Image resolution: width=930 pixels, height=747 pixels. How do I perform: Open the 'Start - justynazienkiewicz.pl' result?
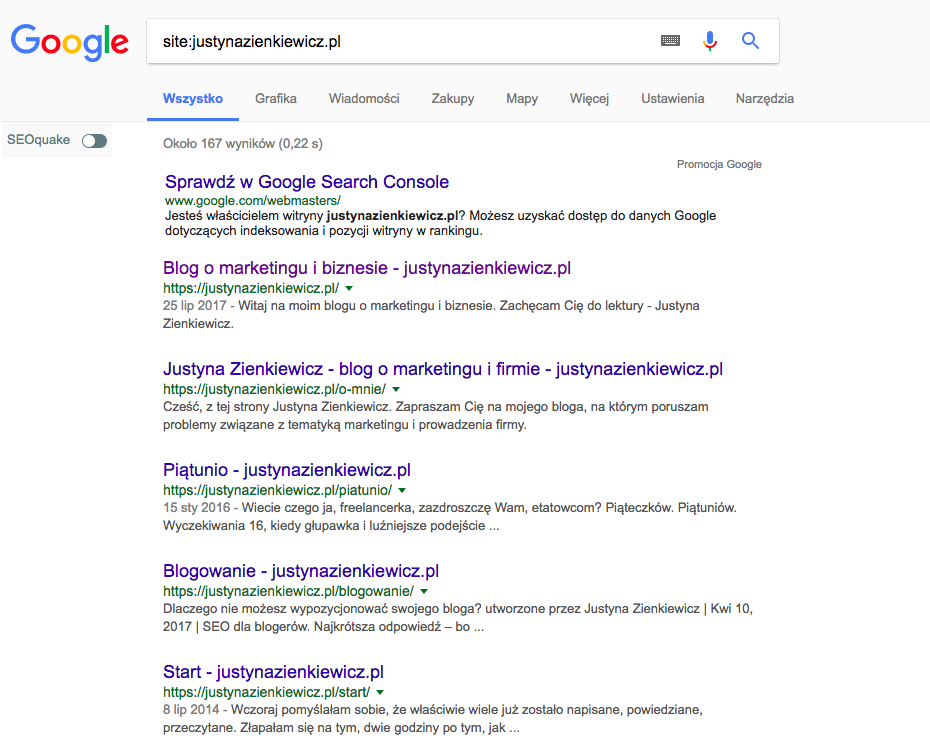point(273,672)
